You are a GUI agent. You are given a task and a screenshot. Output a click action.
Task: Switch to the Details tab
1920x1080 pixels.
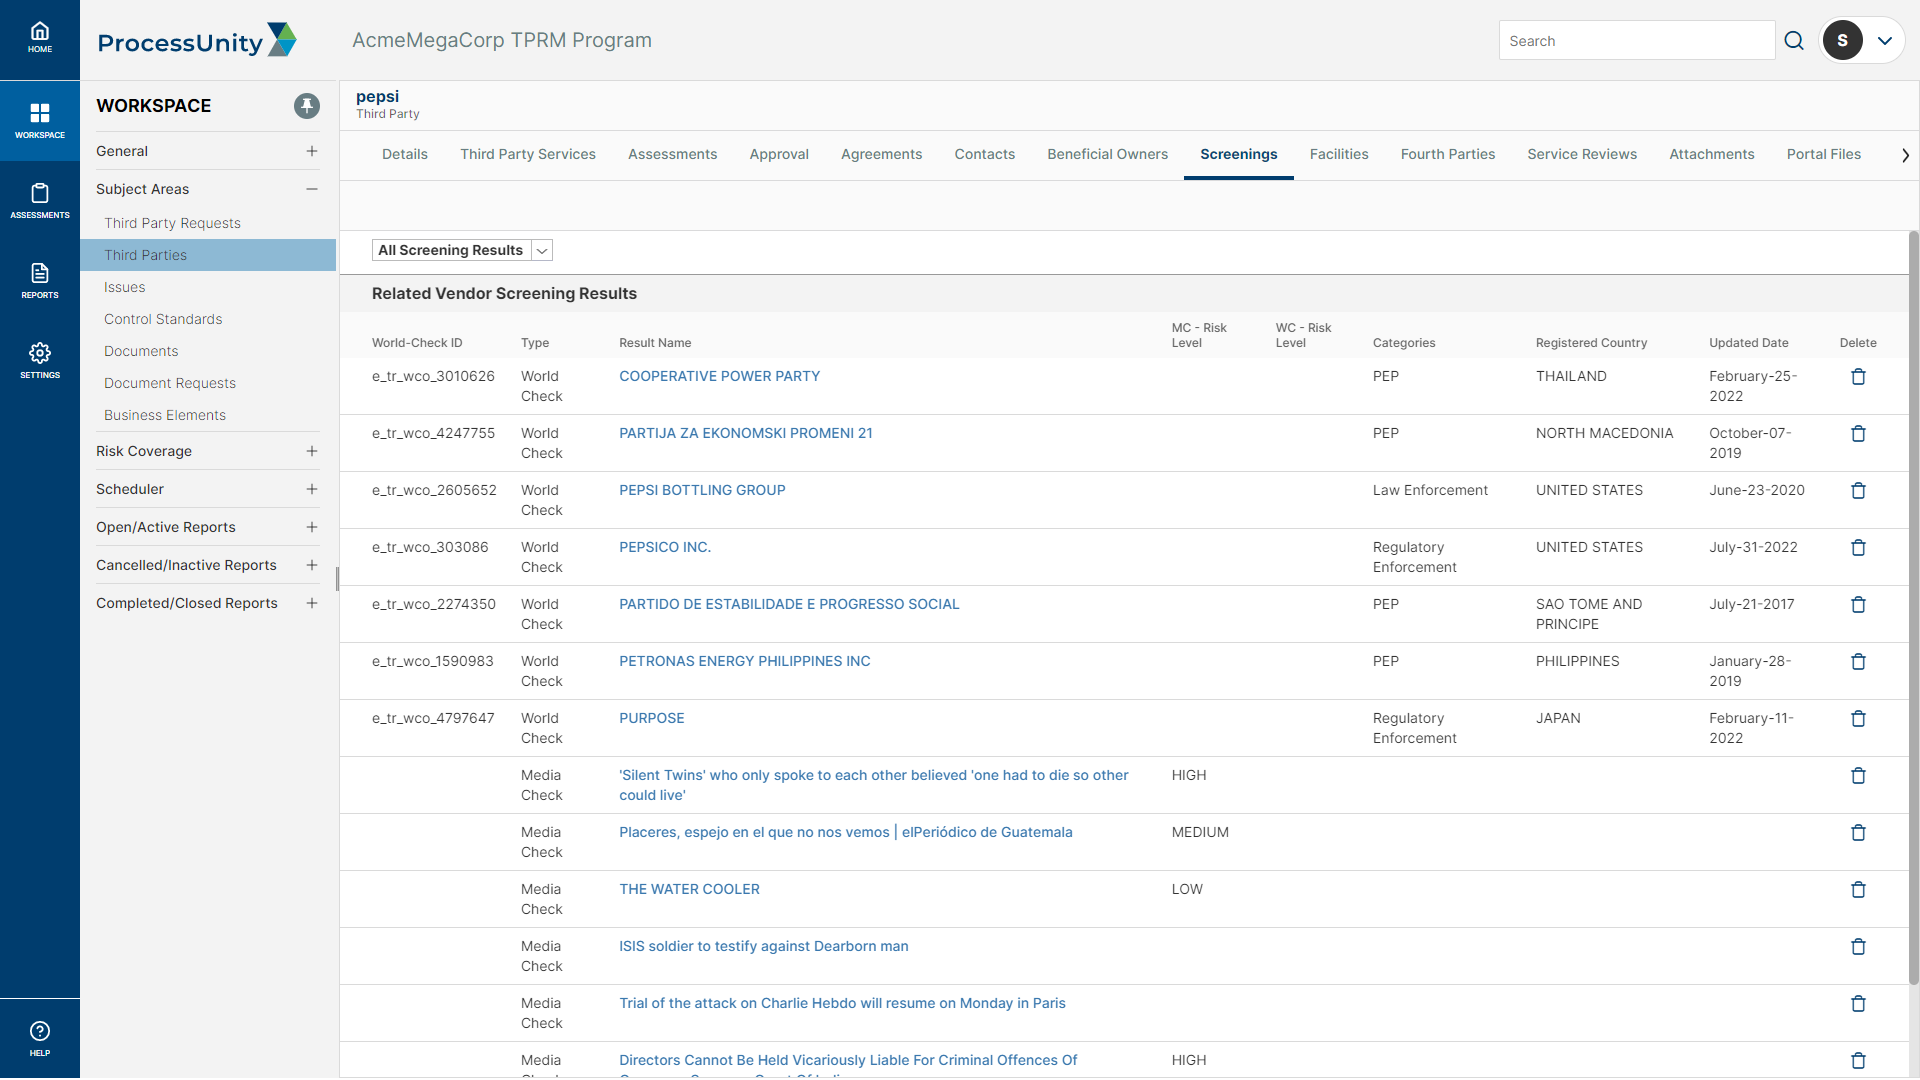[405, 154]
